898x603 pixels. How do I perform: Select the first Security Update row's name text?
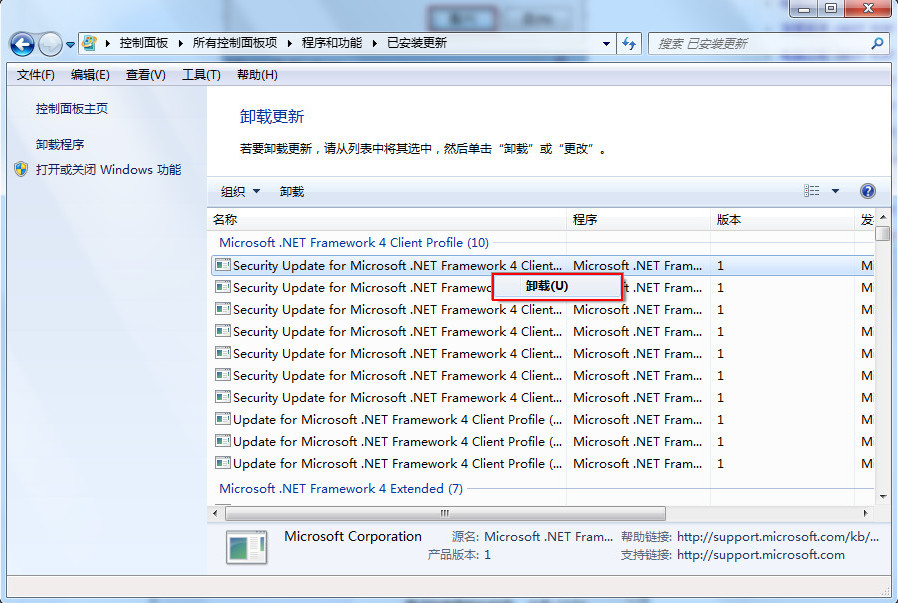click(x=397, y=266)
